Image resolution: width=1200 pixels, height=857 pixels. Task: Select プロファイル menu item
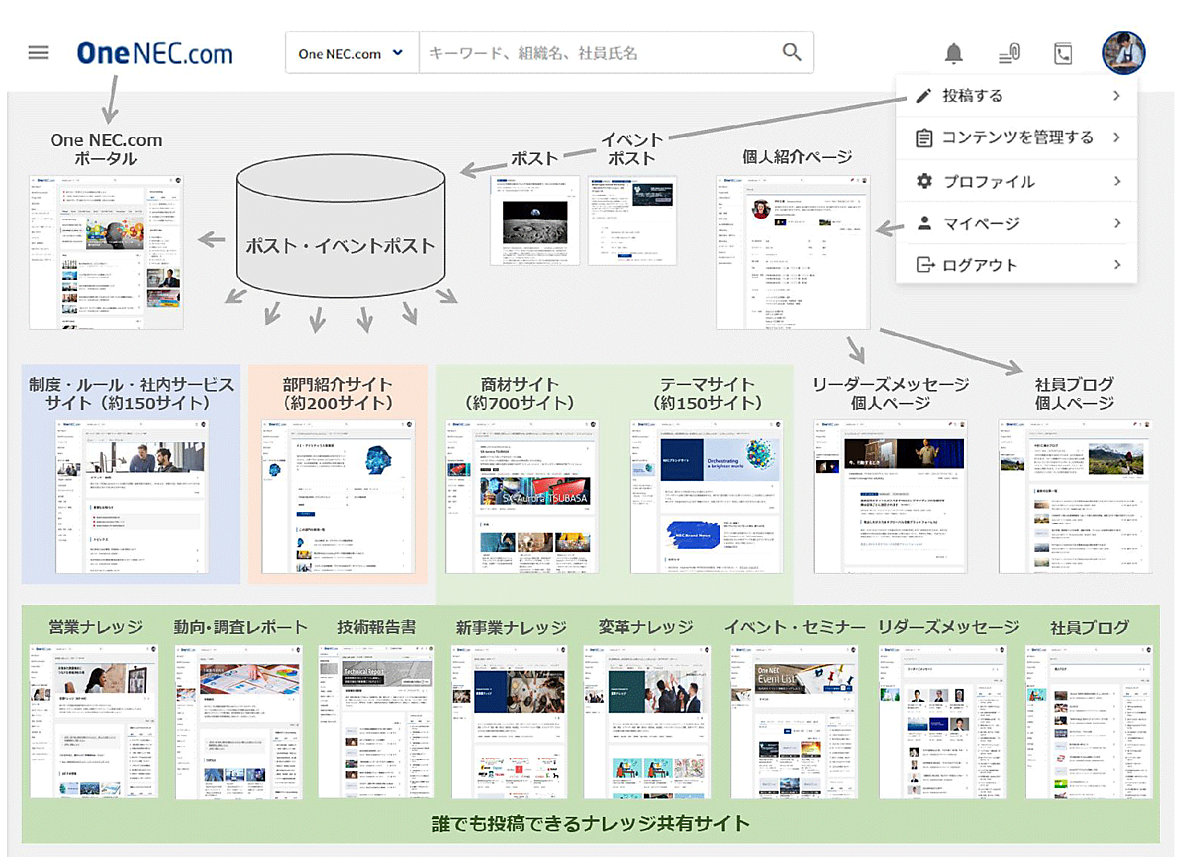pyautogui.click(x=1016, y=181)
